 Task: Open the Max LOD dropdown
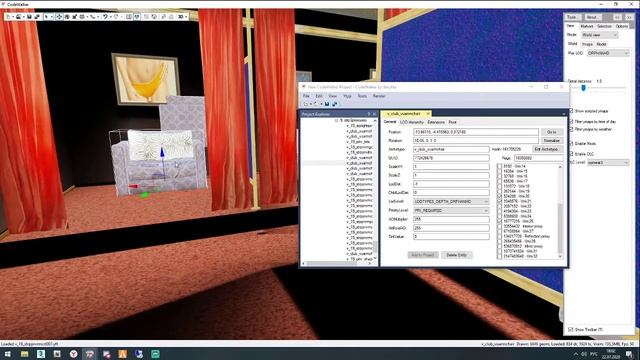coord(608,53)
